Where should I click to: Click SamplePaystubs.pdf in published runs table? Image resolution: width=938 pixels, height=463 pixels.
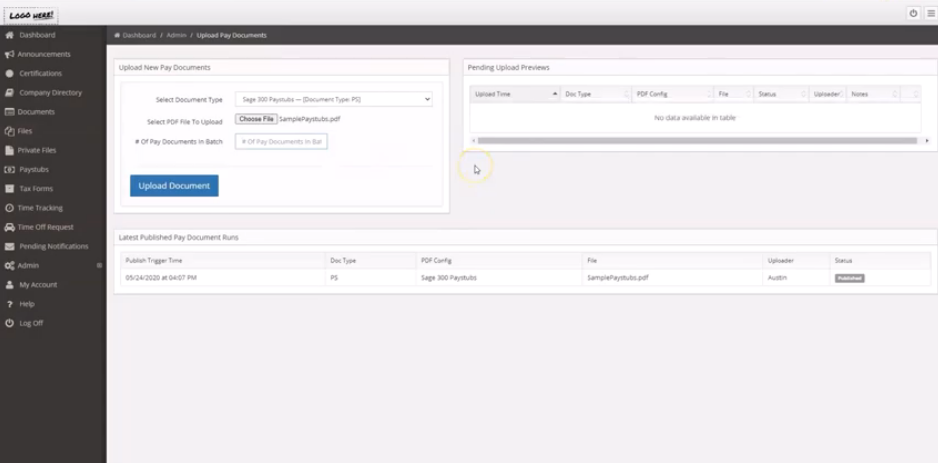[618, 278]
